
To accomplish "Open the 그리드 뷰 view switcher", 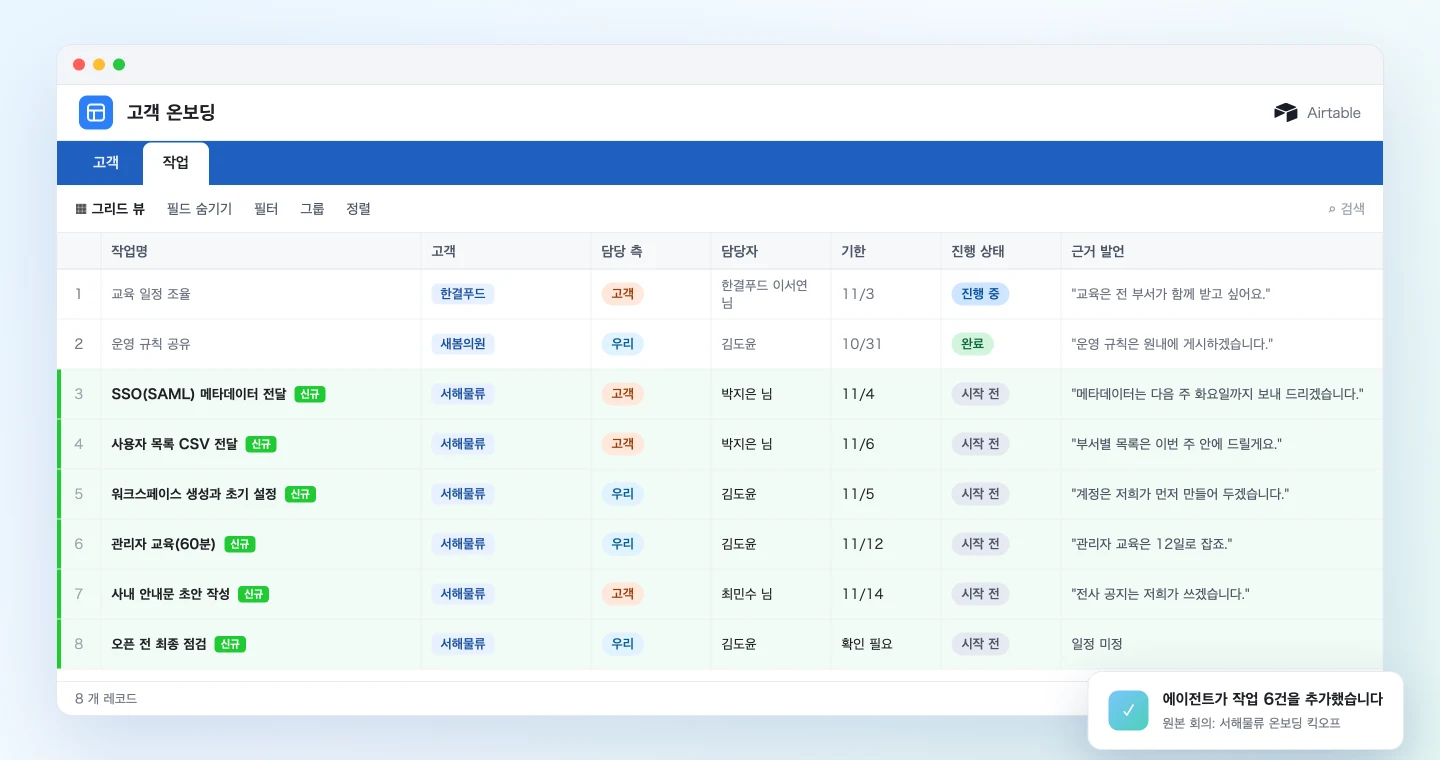I will pyautogui.click(x=110, y=209).
